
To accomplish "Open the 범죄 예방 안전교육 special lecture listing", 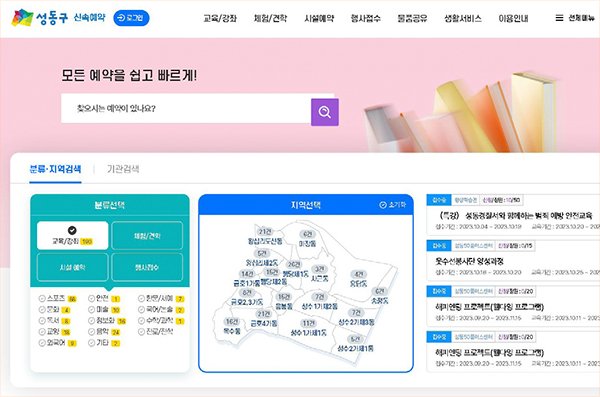I will pyautogui.click(x=515, y=216).
